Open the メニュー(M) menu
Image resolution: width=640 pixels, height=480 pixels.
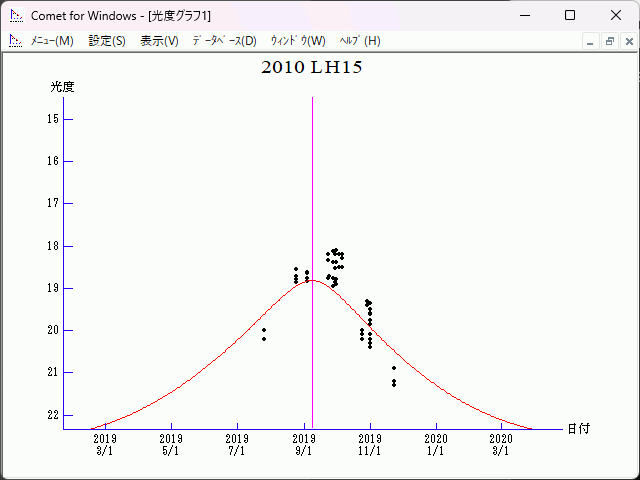pyautogui.click(x=52, y=41)
